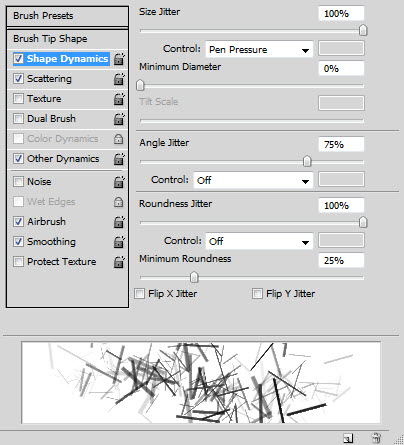Click the Airbrush option label
The image size is (404, 445).
pyautogui.click(x=47, y=222)
